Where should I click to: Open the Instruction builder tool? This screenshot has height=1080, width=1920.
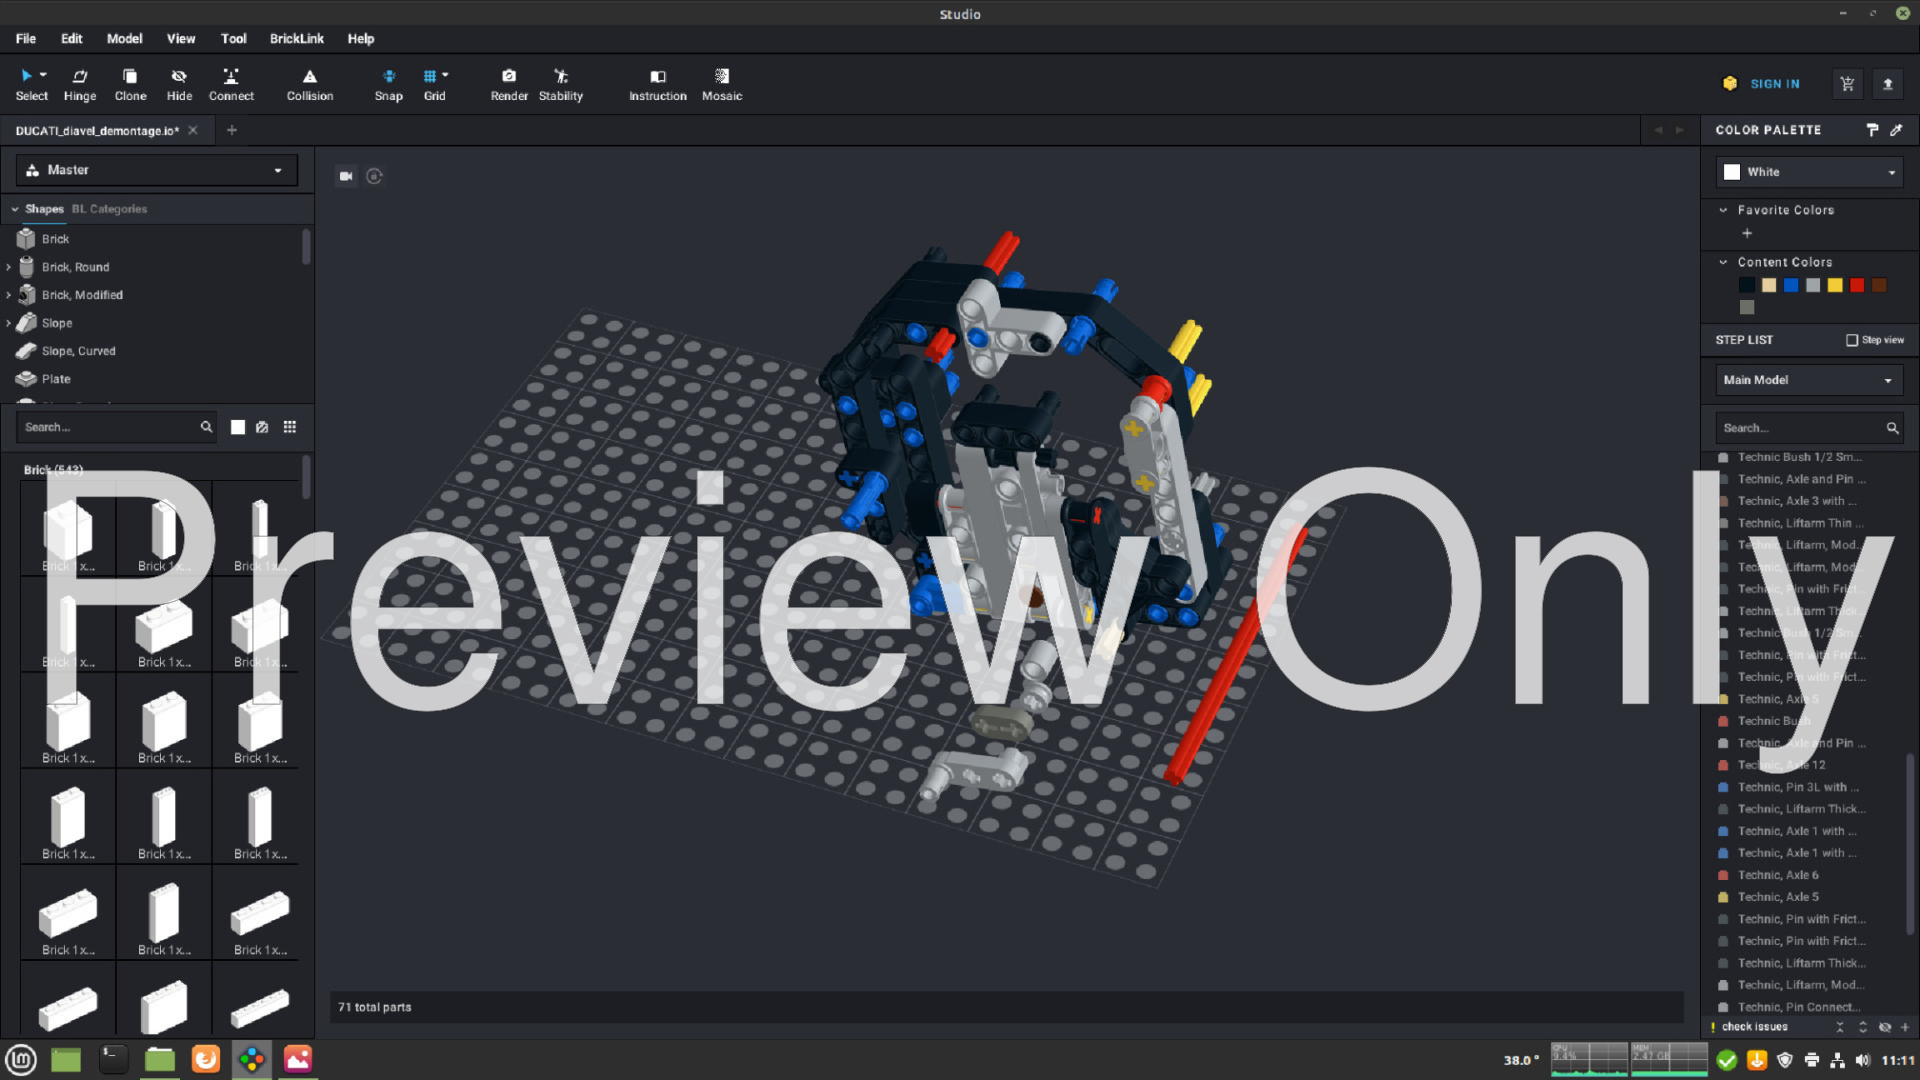click(657, 83)
